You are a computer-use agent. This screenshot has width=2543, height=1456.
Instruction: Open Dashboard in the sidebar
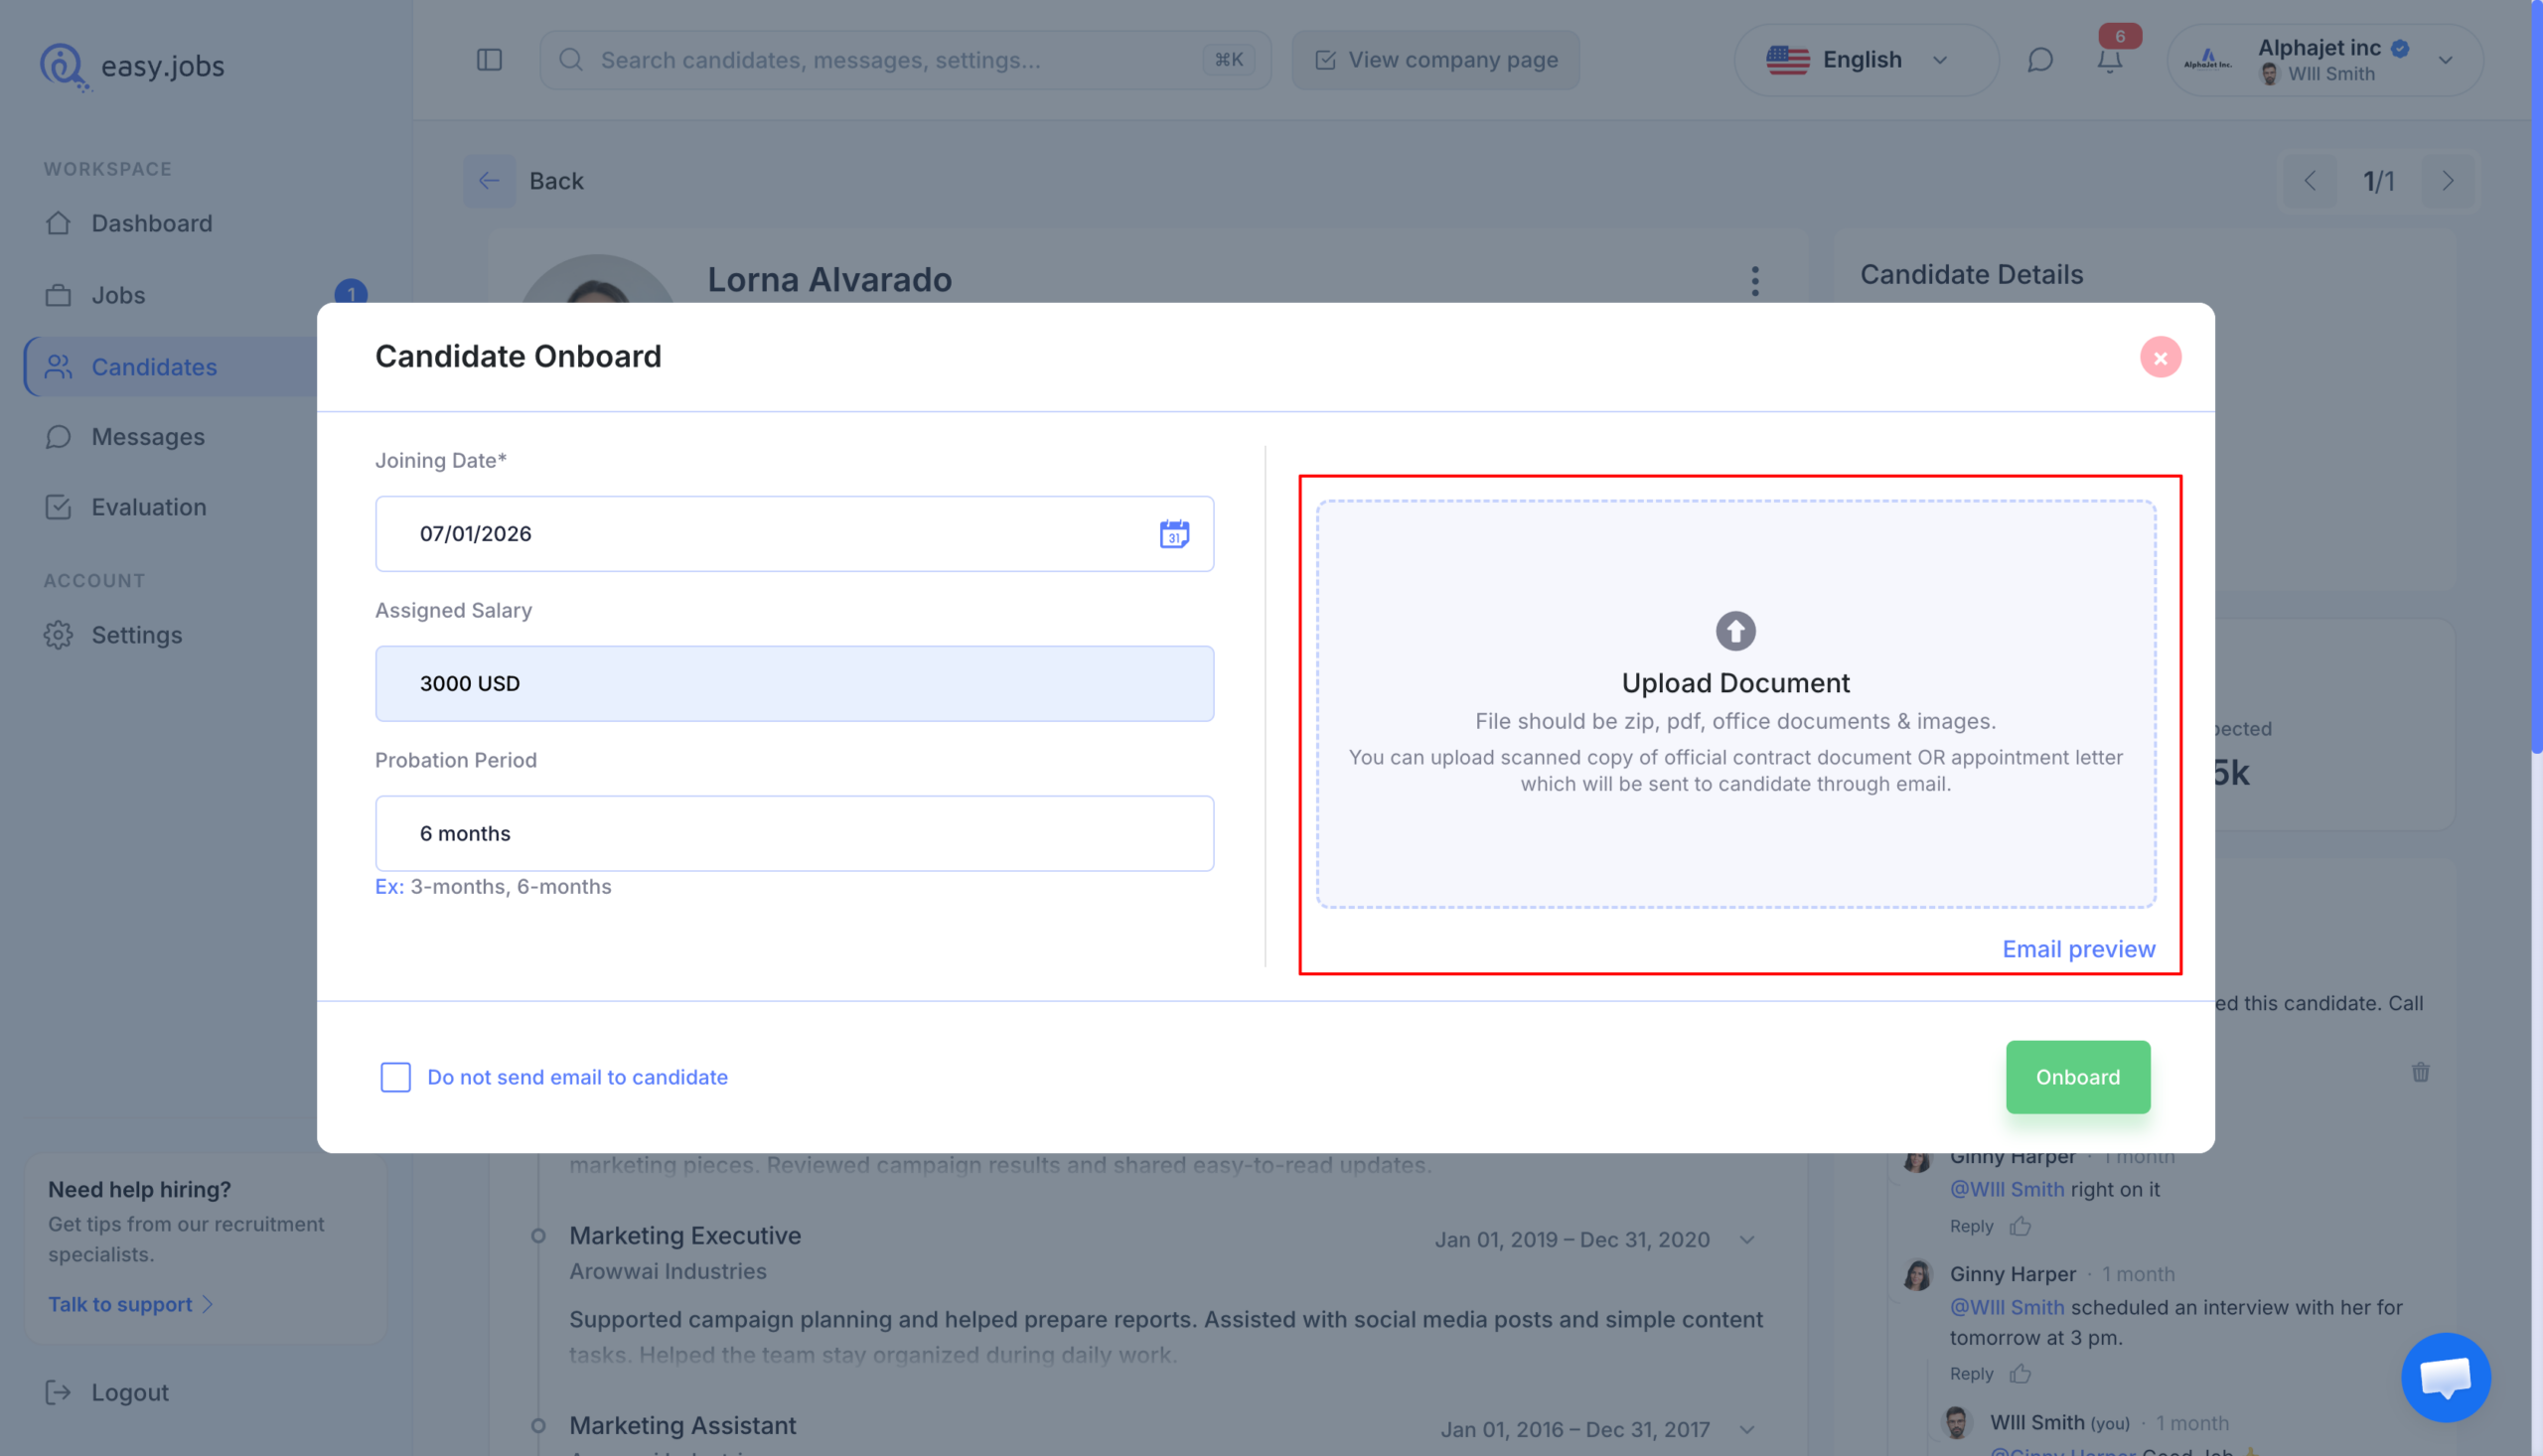(x=152, y=223)
